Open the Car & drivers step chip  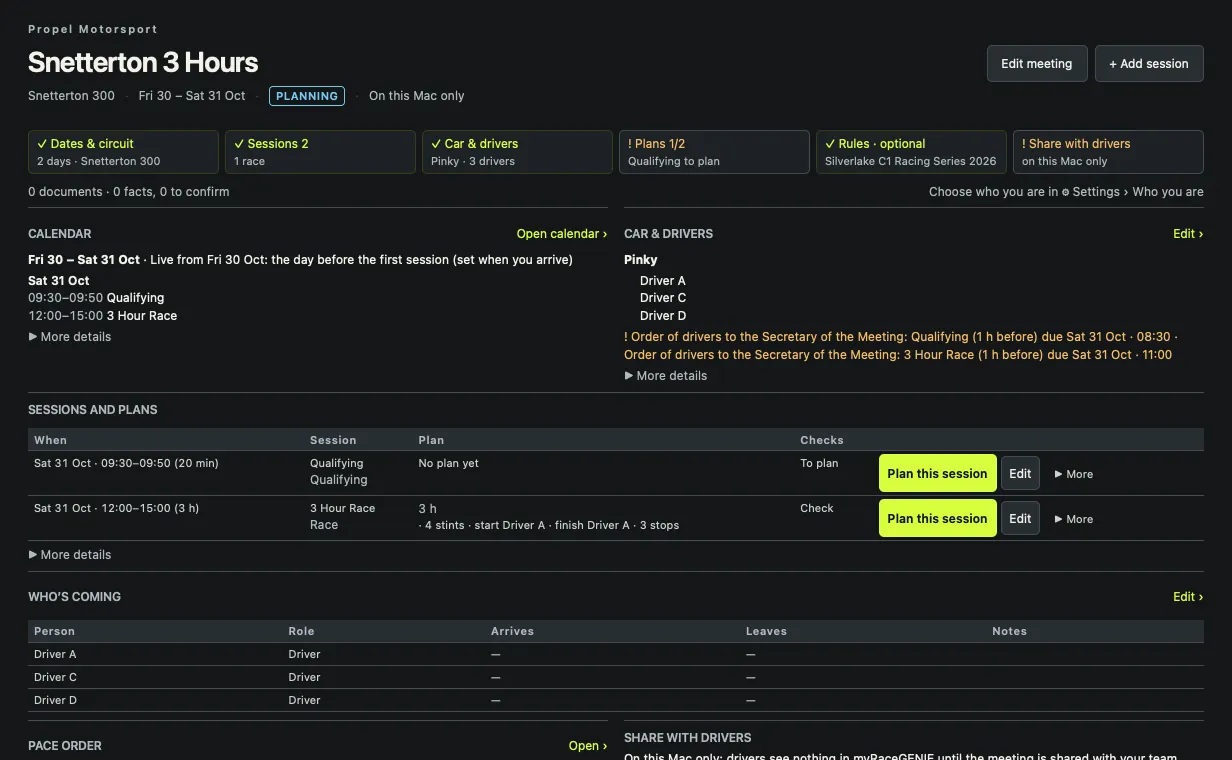517,152
